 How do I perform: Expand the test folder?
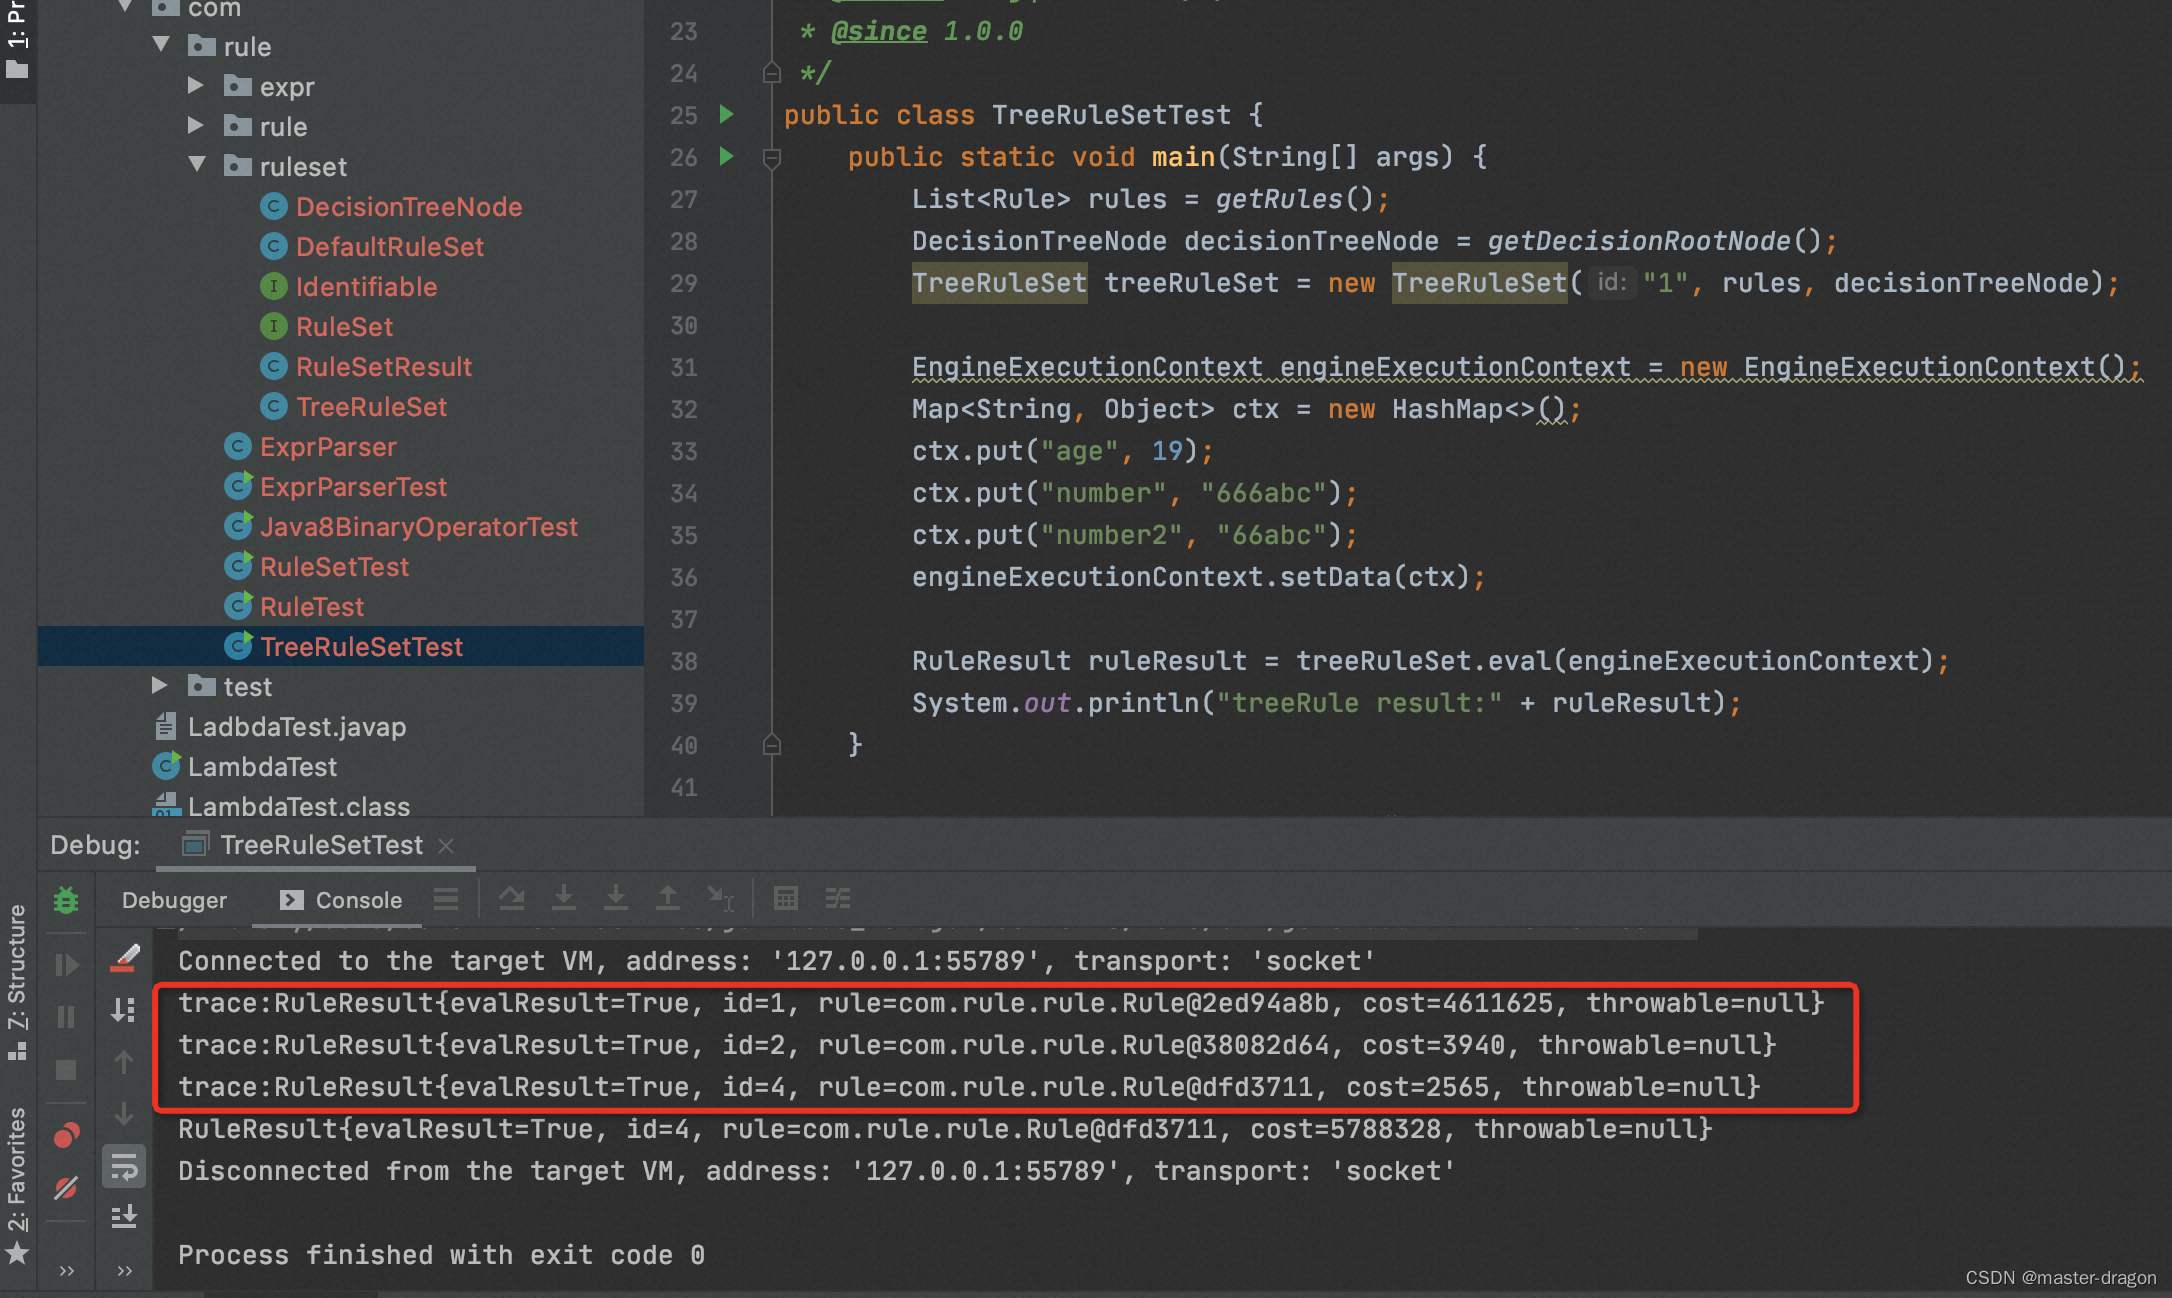click(160, 685)
